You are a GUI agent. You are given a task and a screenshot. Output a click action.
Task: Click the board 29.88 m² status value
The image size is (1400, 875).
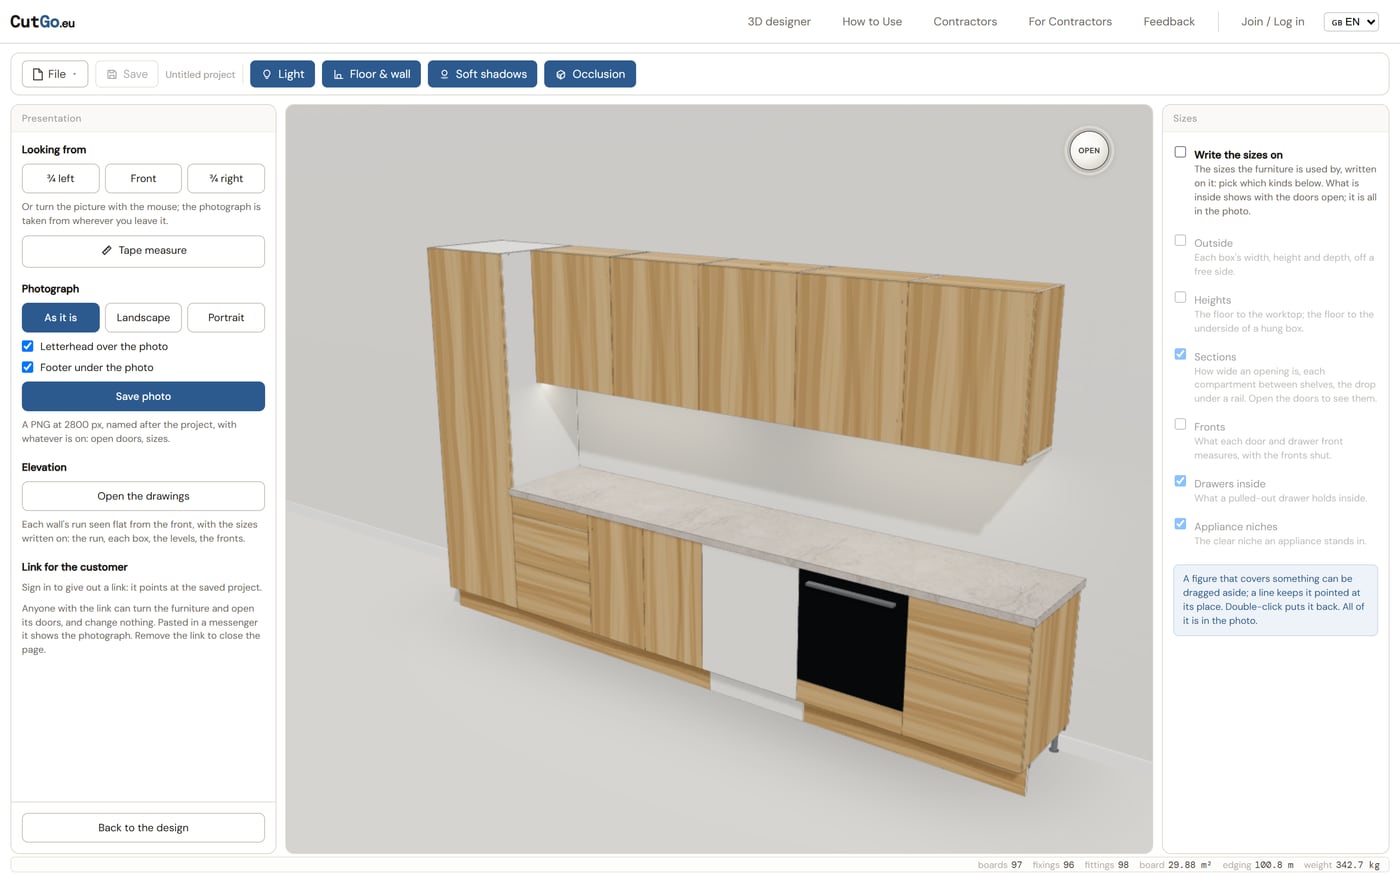pos(1175,865)
